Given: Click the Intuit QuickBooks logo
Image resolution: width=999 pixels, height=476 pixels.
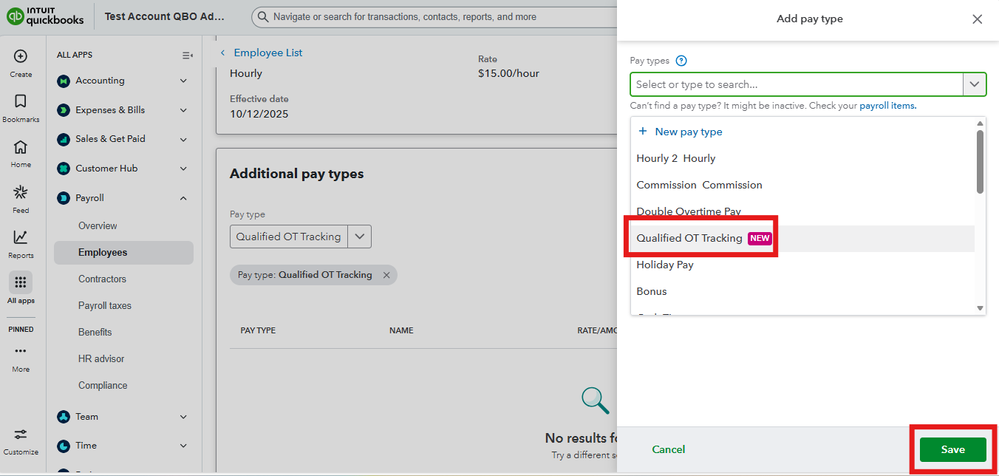Looking at the screenshot, I should pos(45,17).
